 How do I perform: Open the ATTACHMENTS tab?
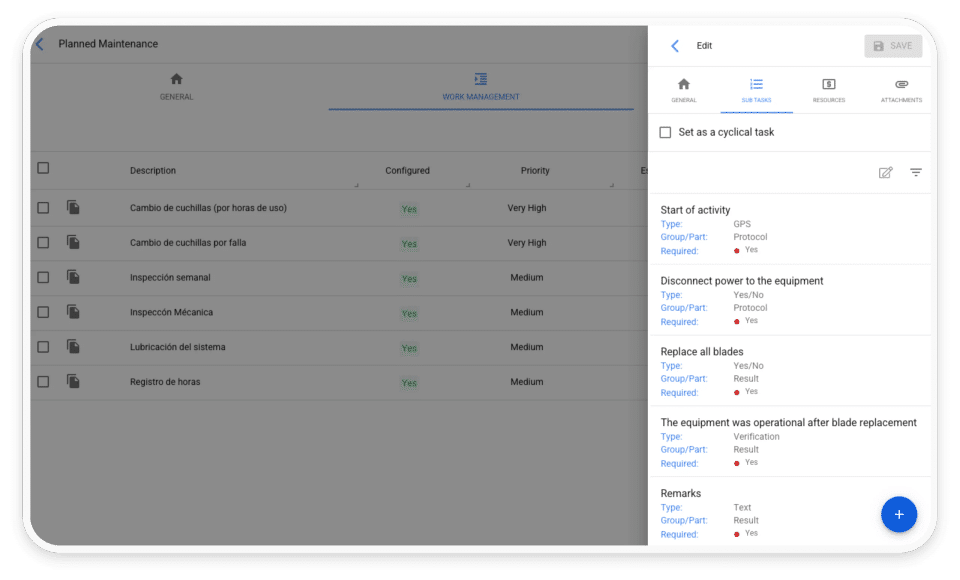(x=901, y=90)
